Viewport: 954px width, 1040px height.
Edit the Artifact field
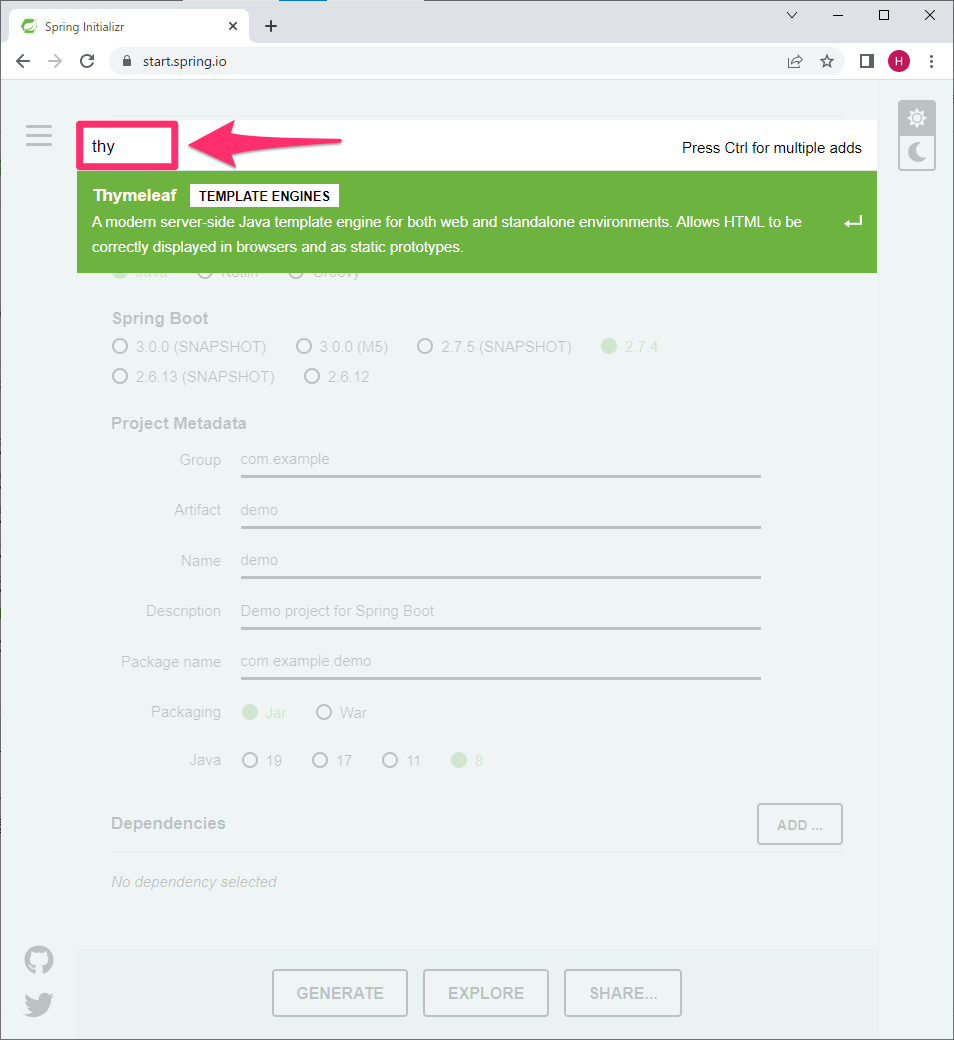[x=500, y=511]
